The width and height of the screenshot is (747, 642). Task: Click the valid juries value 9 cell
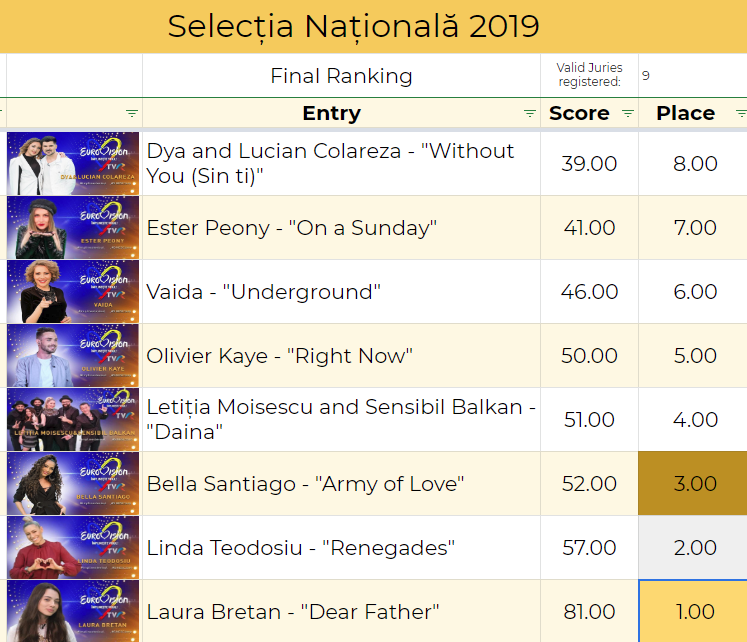(x=693, y=76)
